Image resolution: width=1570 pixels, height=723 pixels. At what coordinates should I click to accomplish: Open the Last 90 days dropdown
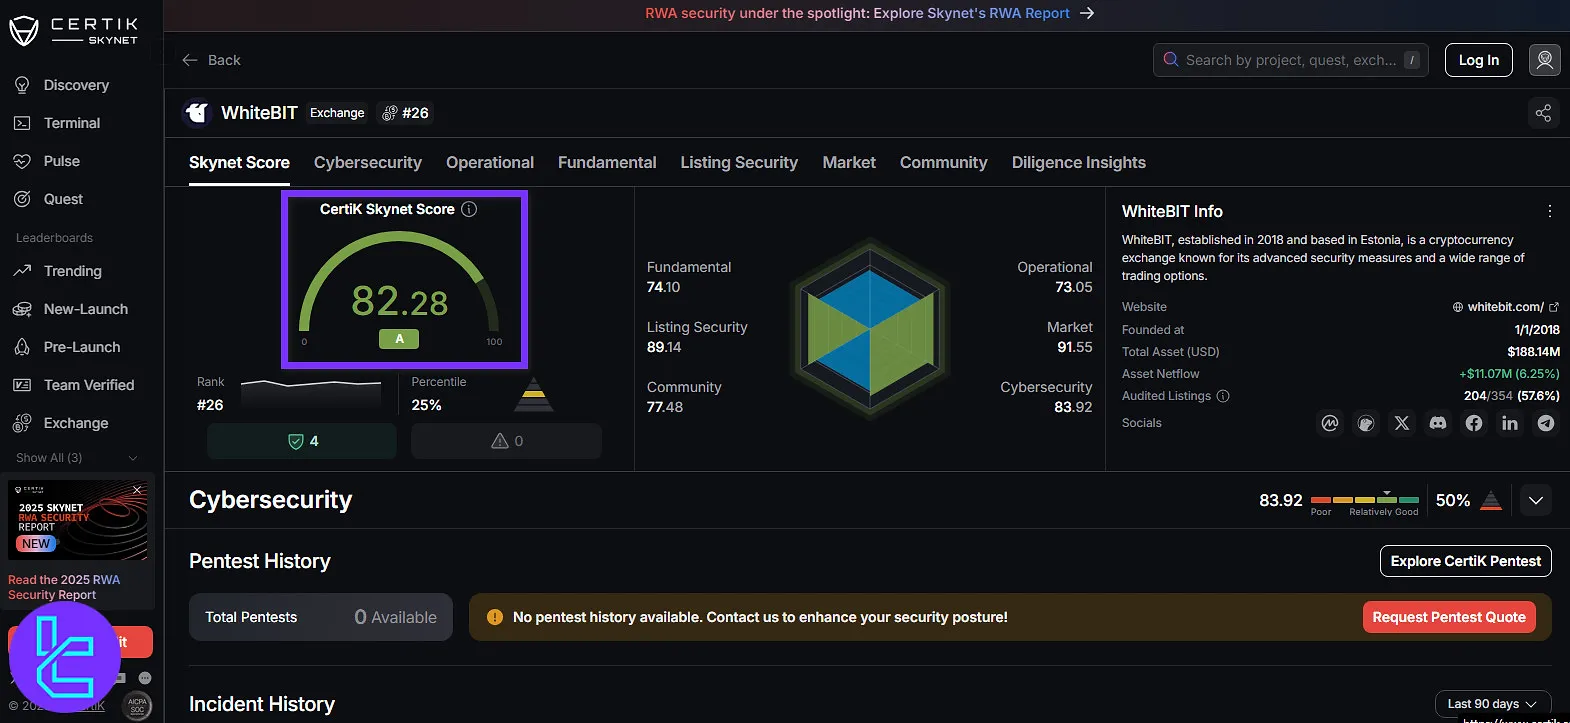point(1492,704)
